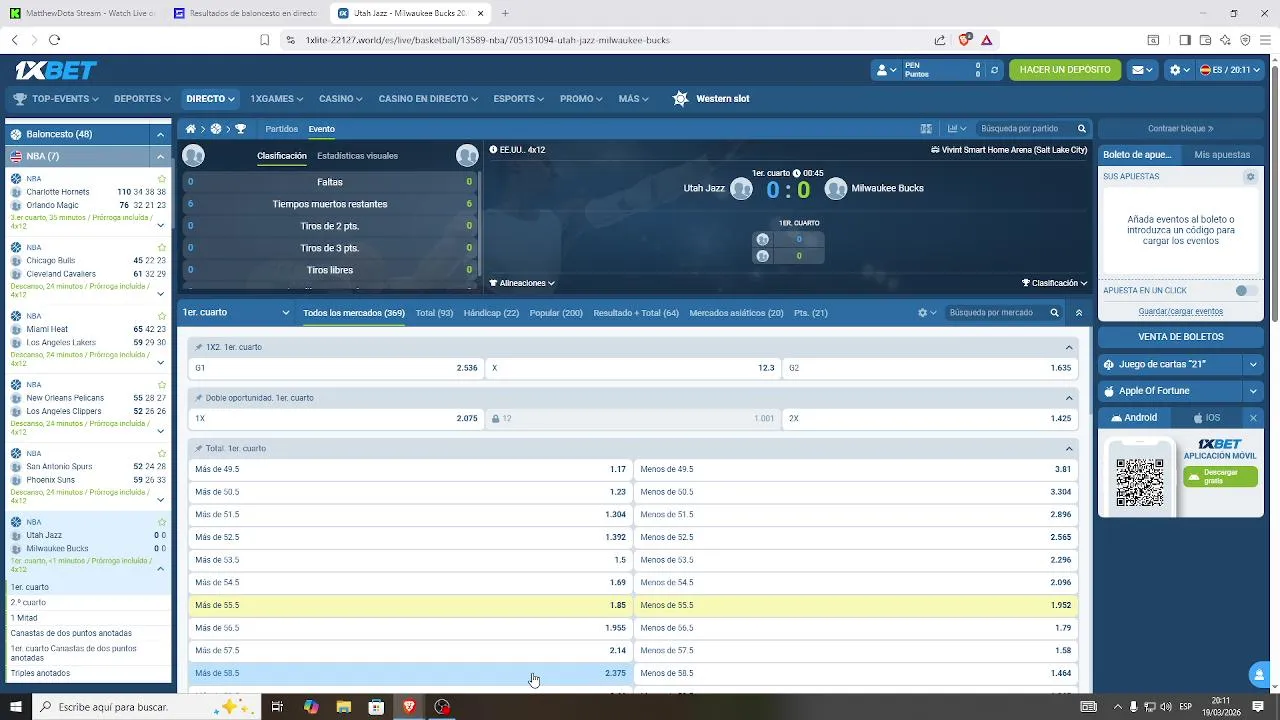The width and height of the screenshot is (1280, 720).
Task: Favorite the Chicago Bulls game star
Action: tap(162, 247)
